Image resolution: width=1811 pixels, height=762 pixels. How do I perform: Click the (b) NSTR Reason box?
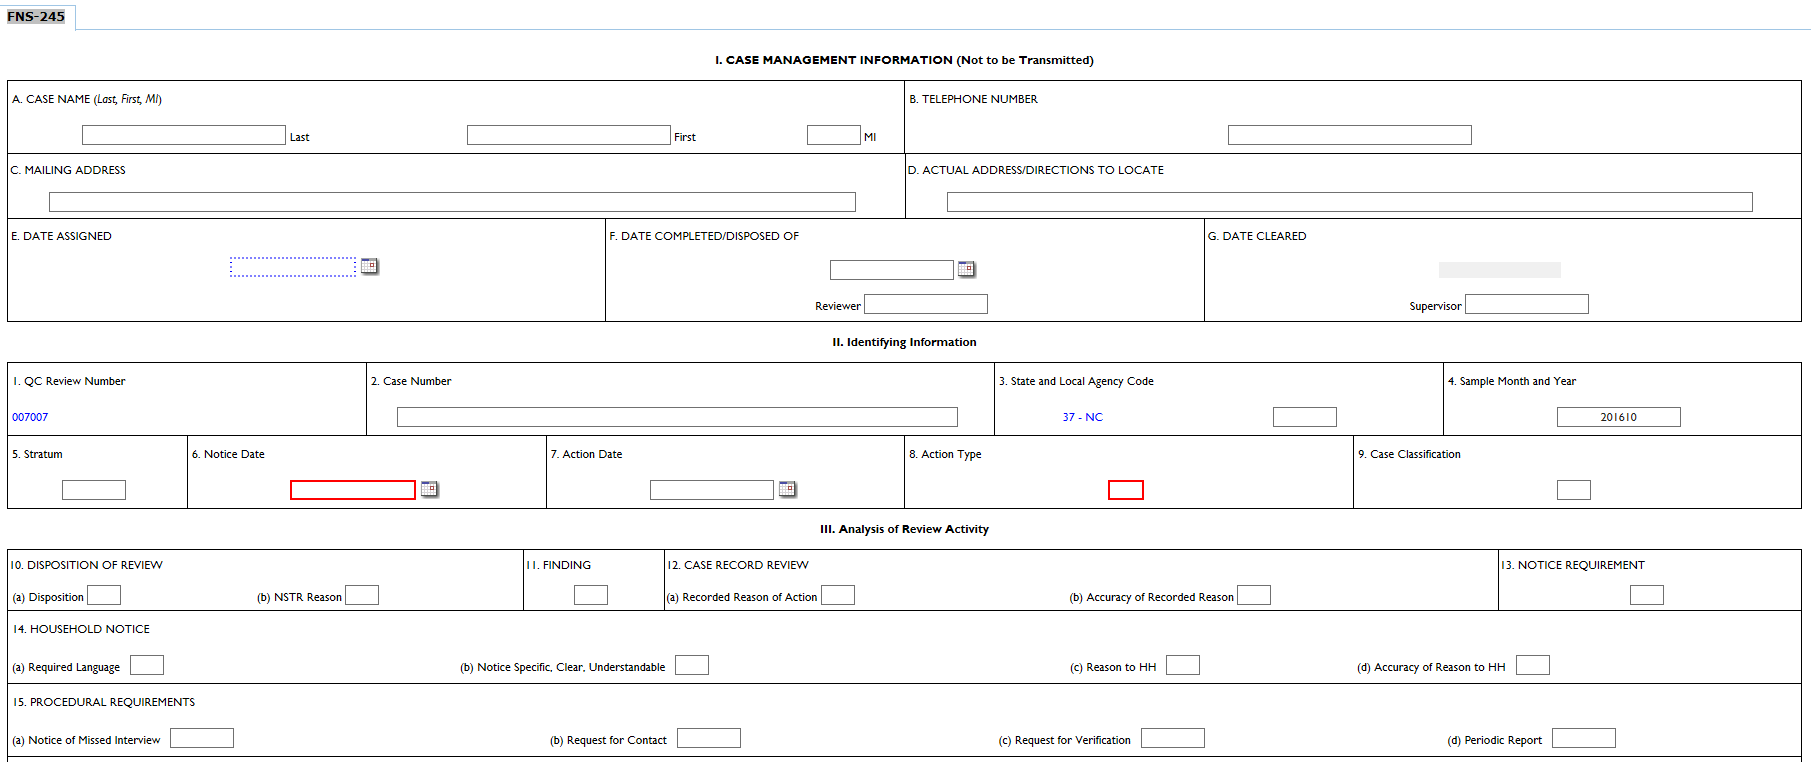362,595
